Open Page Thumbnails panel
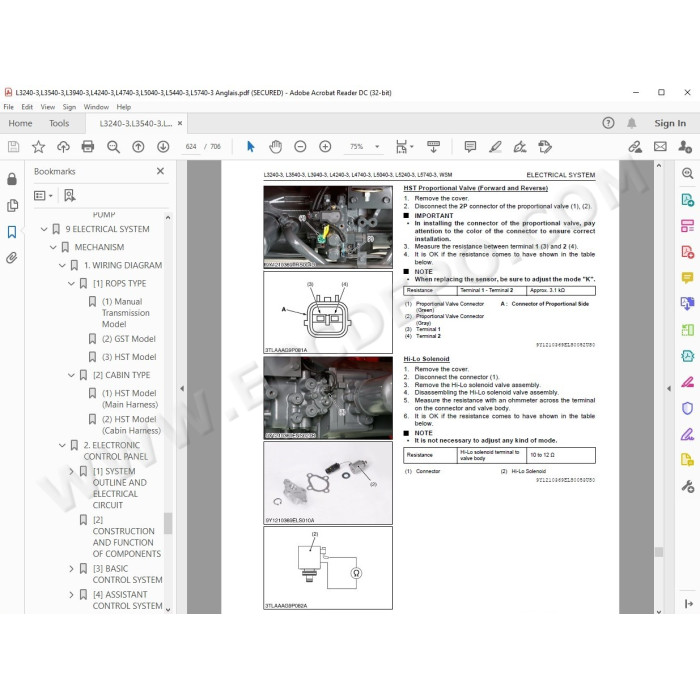700x700 pixels. [12, 205]
